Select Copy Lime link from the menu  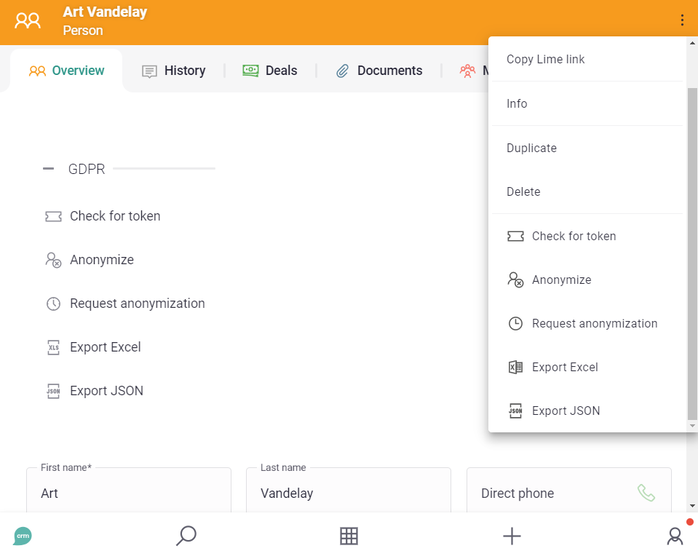point(546,59)
